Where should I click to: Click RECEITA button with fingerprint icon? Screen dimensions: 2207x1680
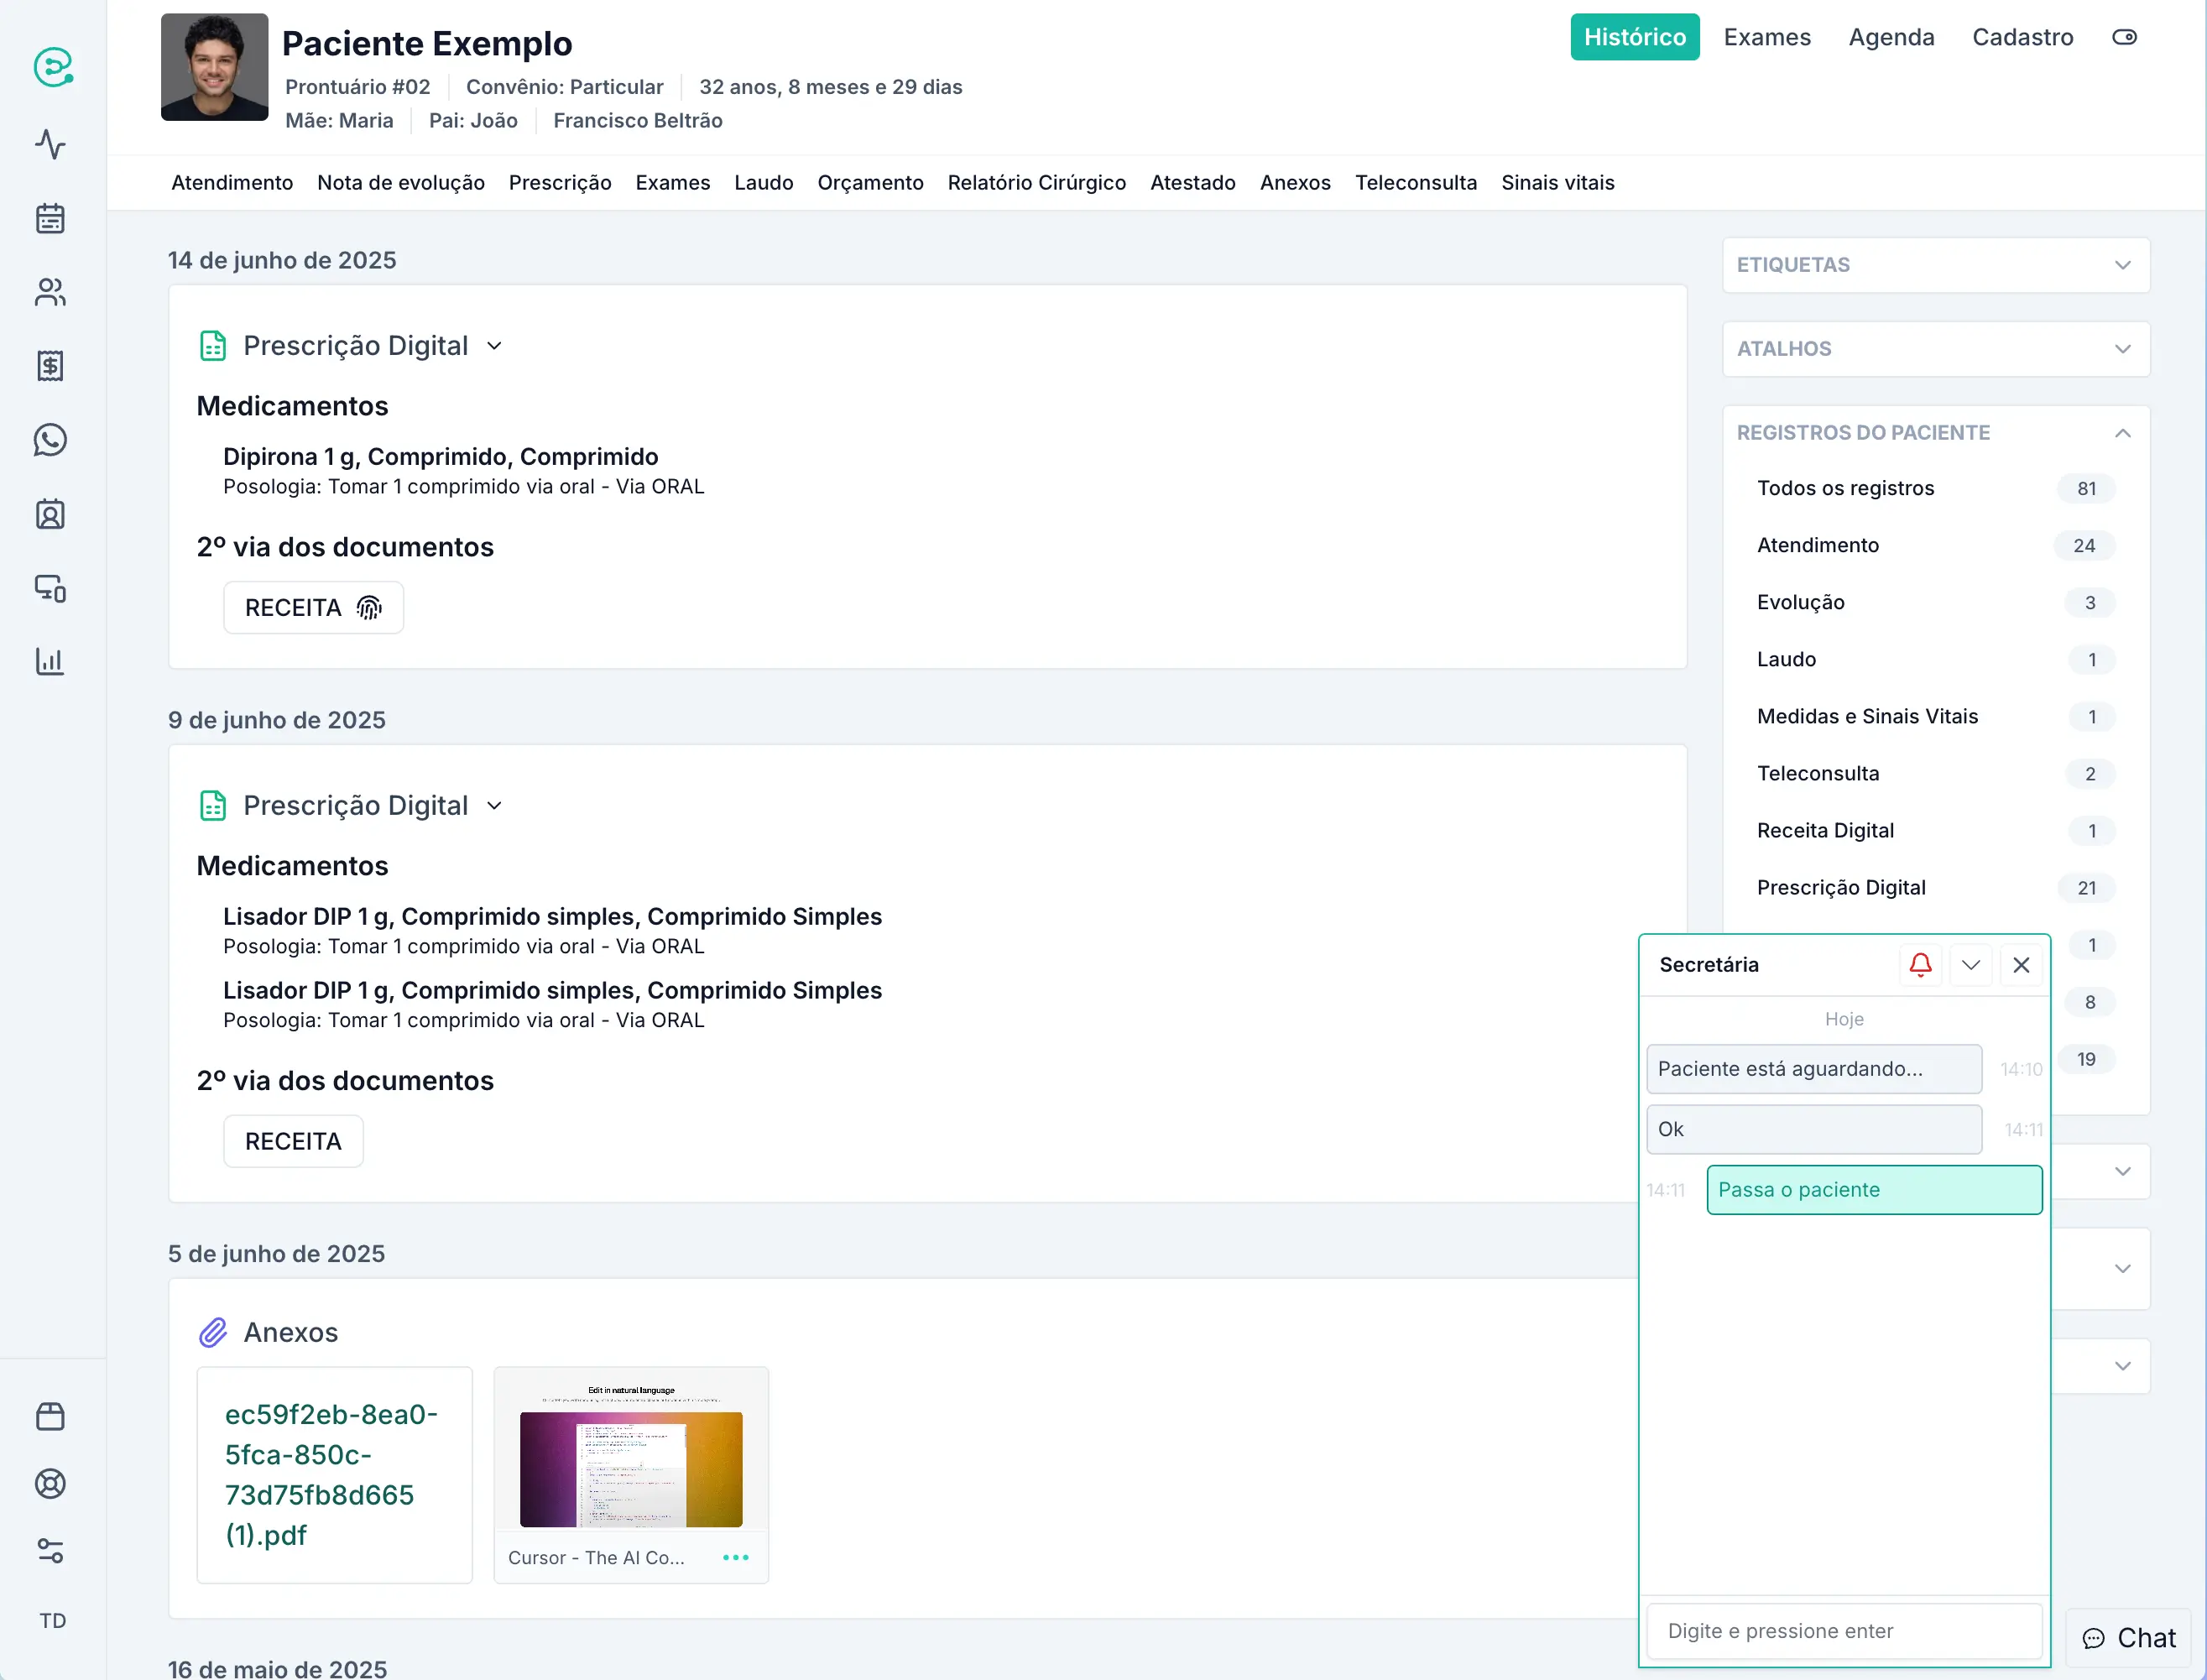(x=313, y=608)
